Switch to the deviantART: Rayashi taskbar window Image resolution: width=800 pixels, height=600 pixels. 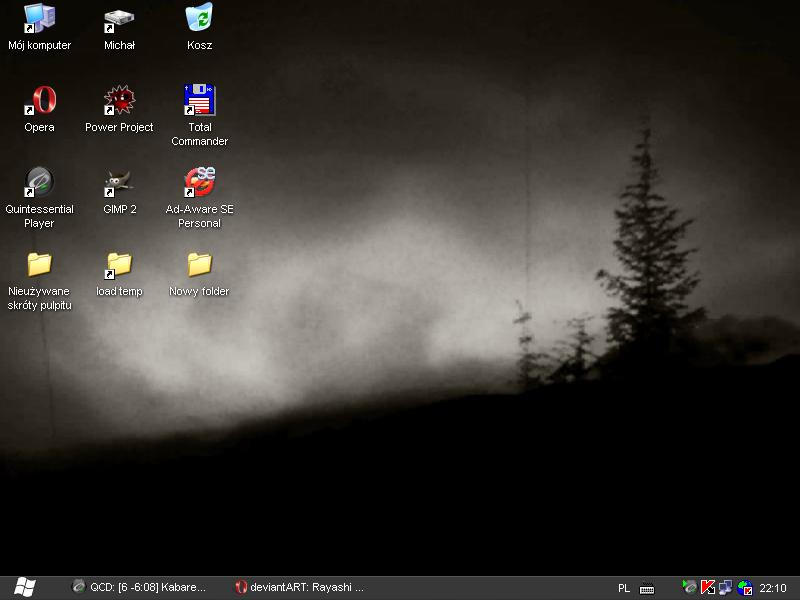tap(299, 587)
